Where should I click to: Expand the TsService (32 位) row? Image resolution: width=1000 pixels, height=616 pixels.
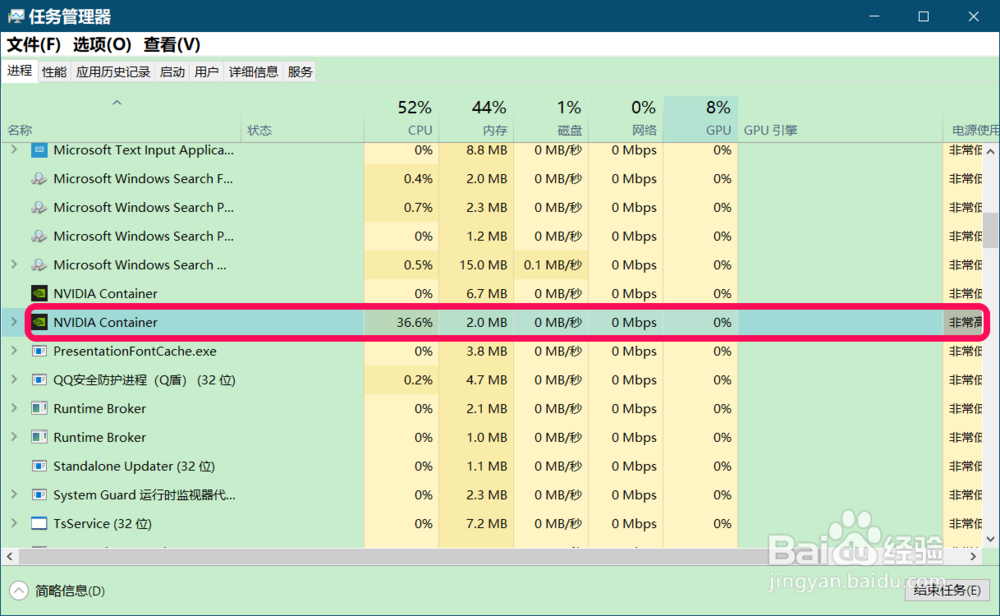click(14, 522)
